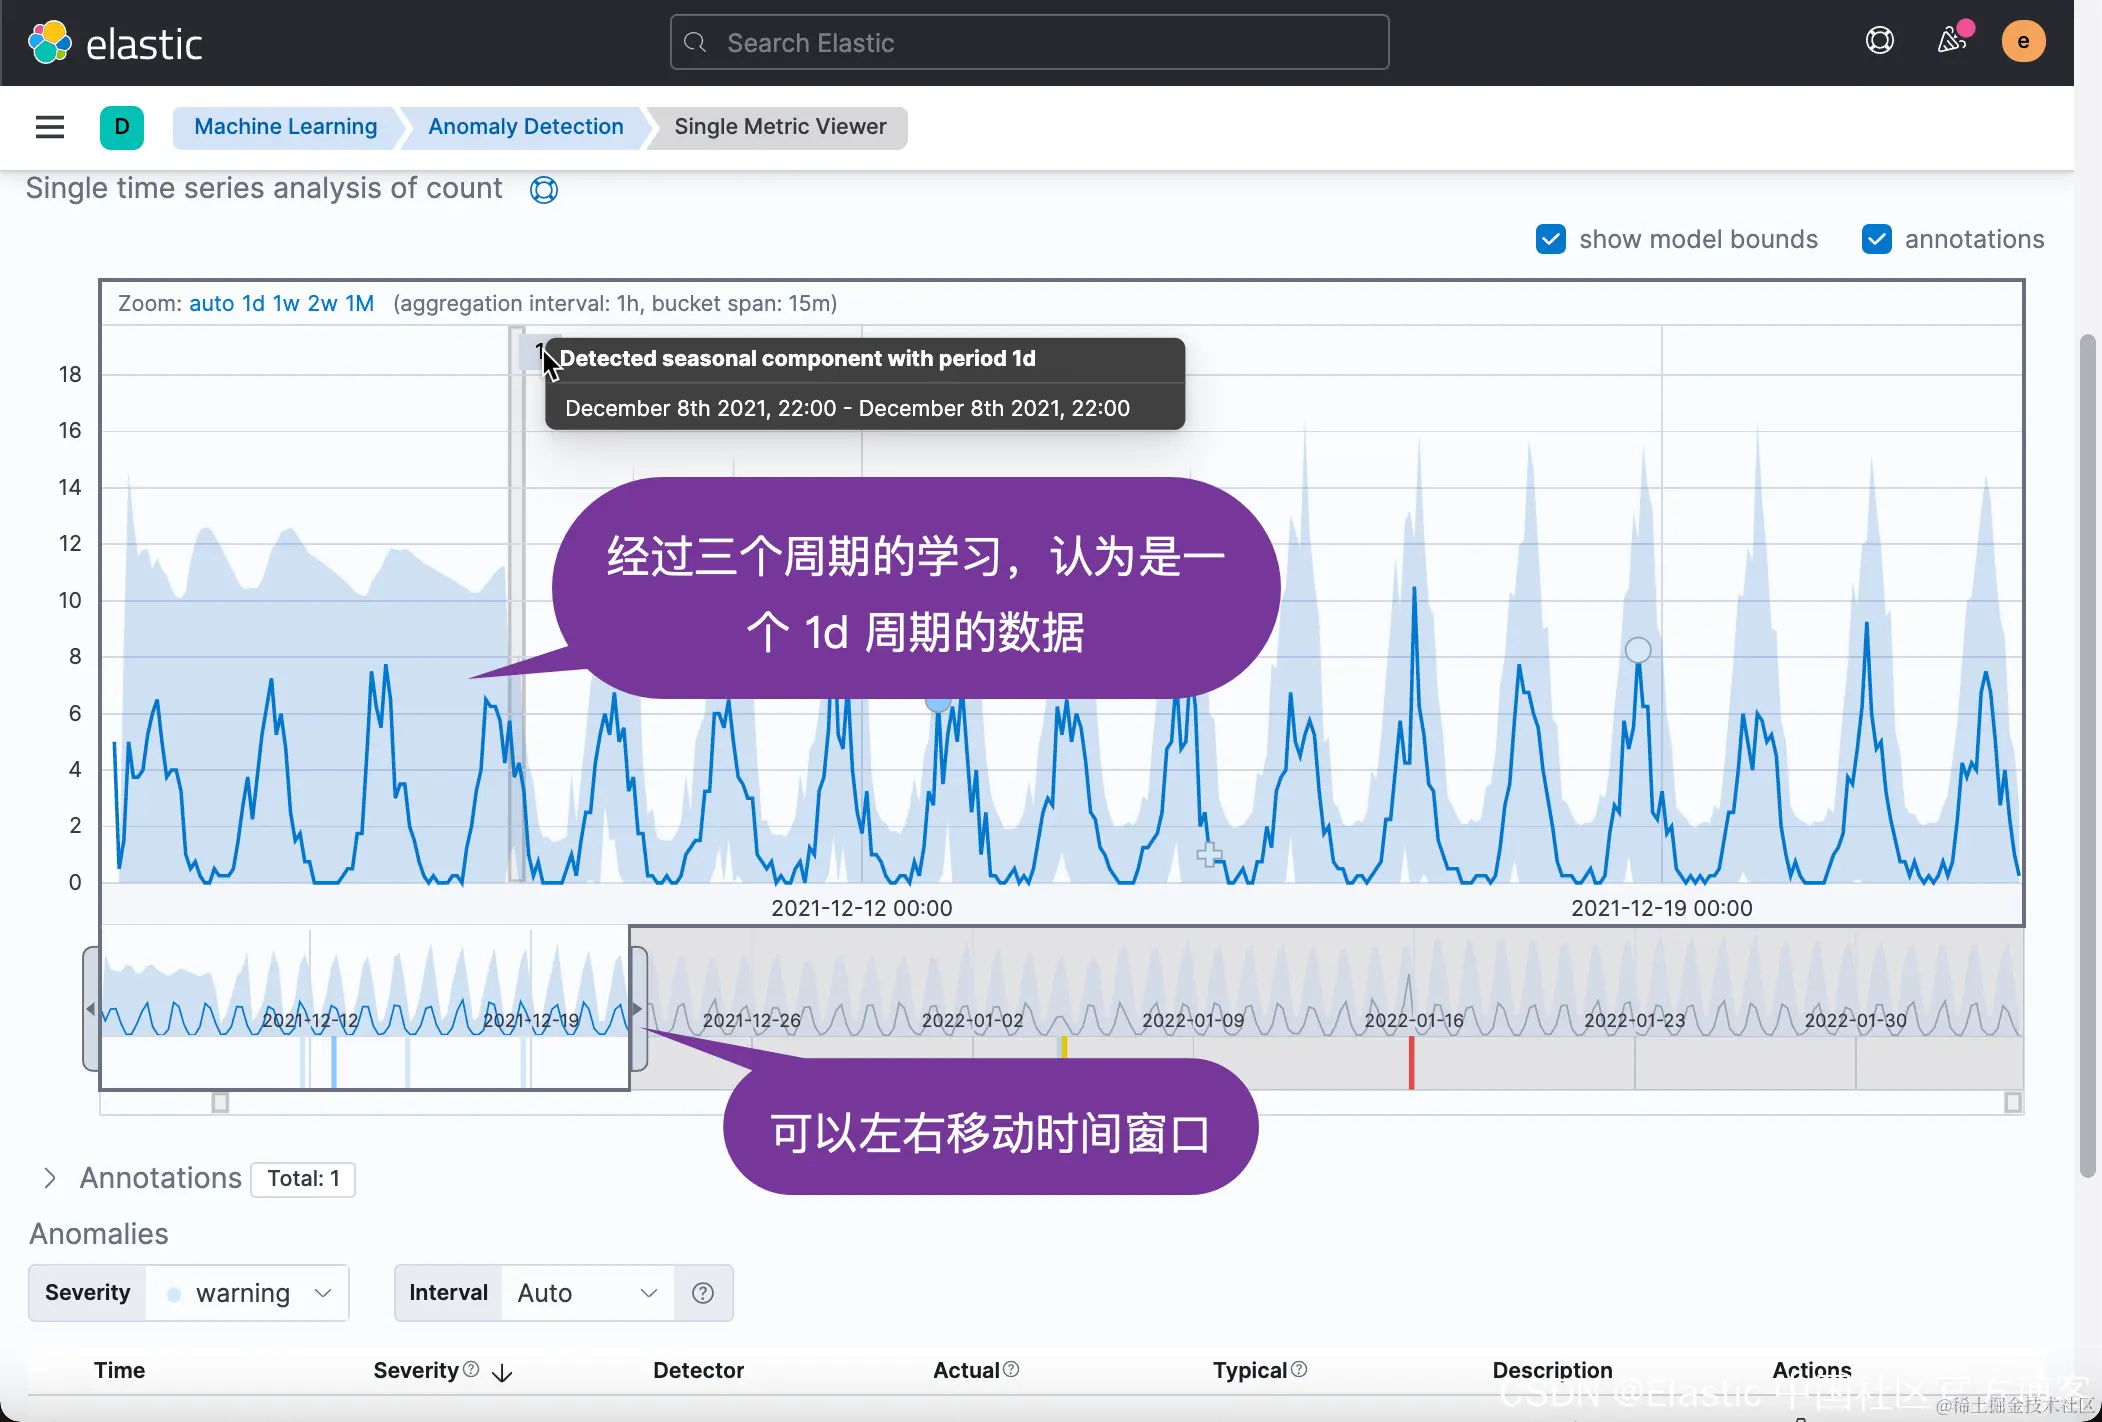Disable the annotations checkbox
2102x1422 pixels.
(x=1876, y=240)
